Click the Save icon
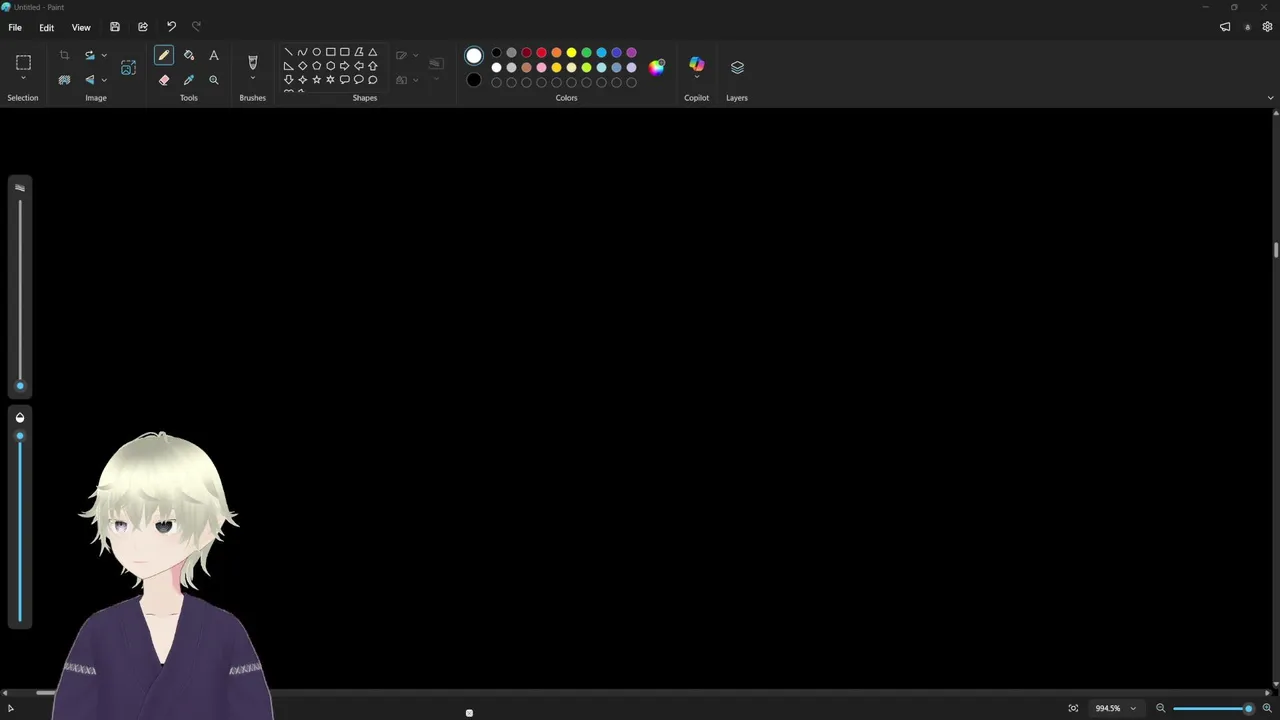1280x720 pixels. coord(115,27)
